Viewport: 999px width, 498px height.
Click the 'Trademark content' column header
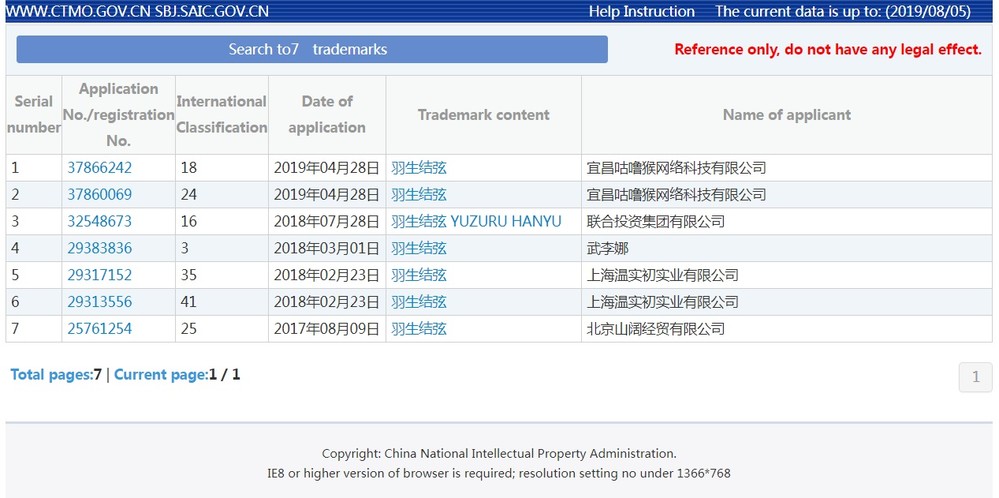click(x=483, y=115)
